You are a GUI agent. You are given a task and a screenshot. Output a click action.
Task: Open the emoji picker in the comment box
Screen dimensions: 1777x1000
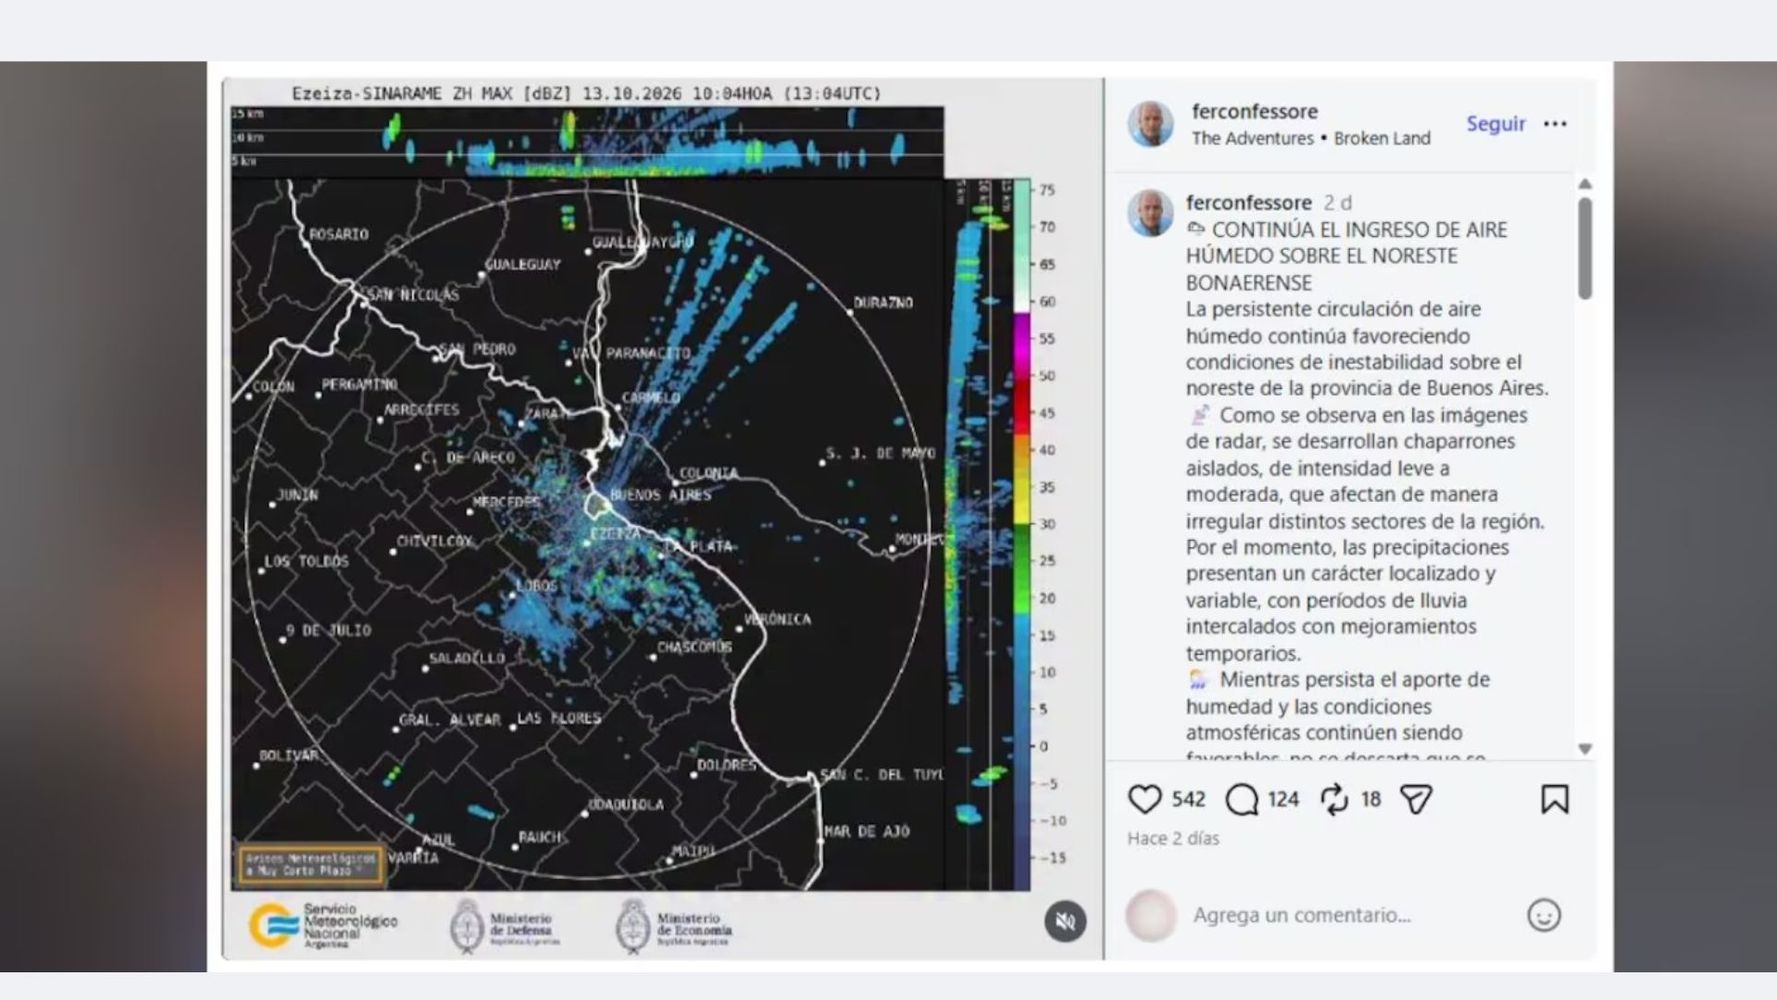(1543, 915)
